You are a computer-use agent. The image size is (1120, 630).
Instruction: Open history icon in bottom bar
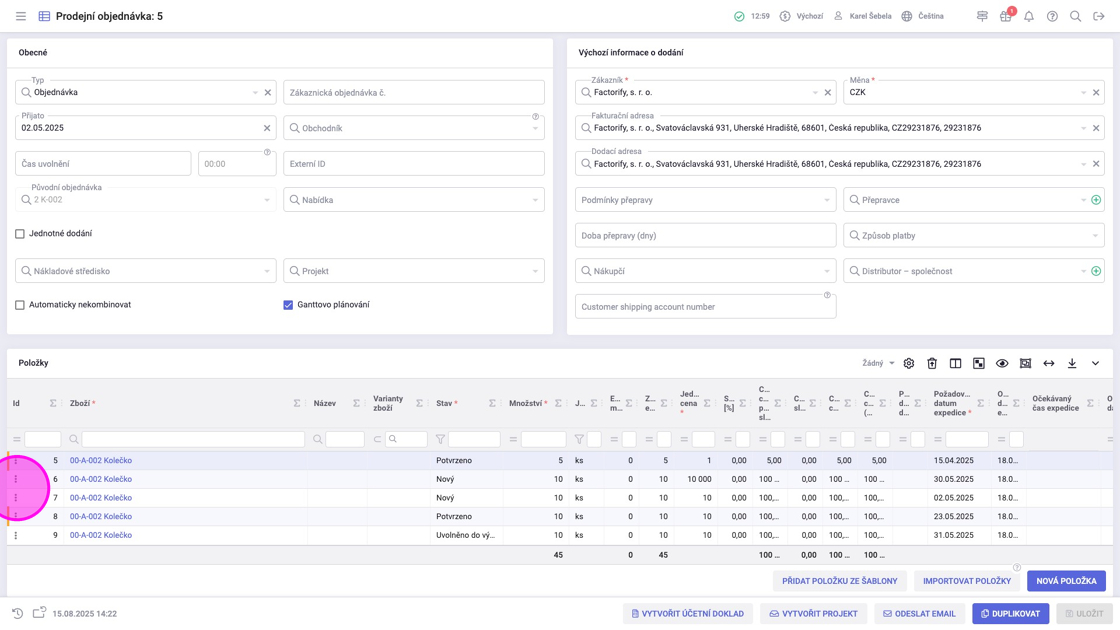17,613
